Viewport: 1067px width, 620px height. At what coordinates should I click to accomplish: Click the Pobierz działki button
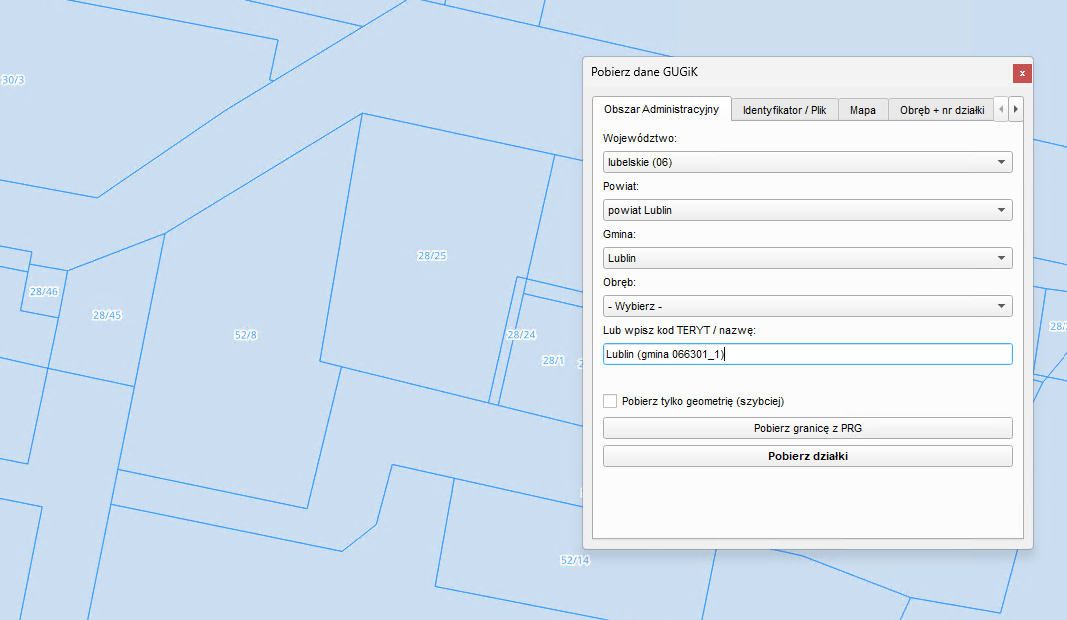(807, 456)
